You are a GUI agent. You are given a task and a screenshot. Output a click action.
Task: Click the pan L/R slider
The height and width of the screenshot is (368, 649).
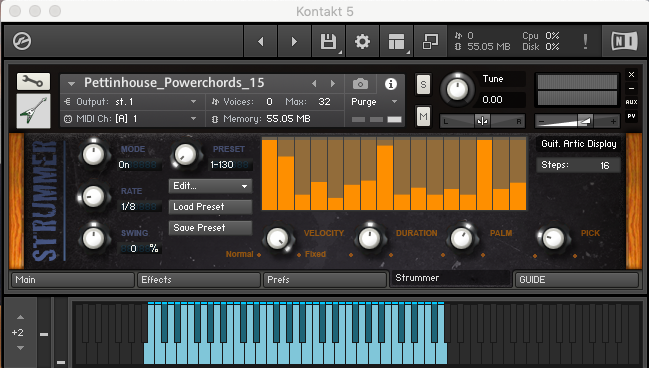pos(482,121)
